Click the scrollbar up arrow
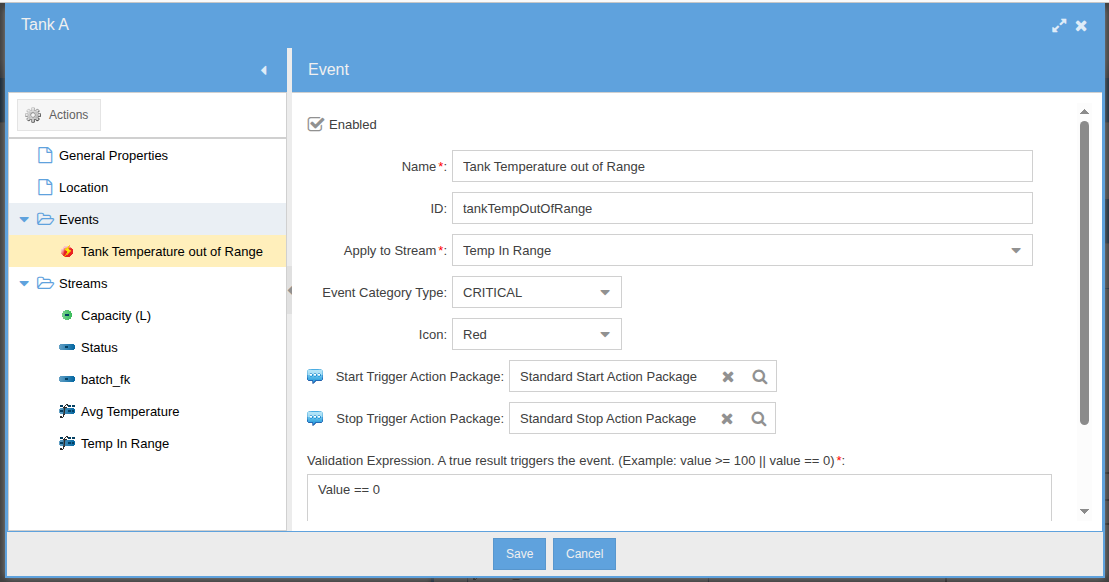Image resolution: width=1109 pixels, height=582 pixels. tap(1084, 112)
